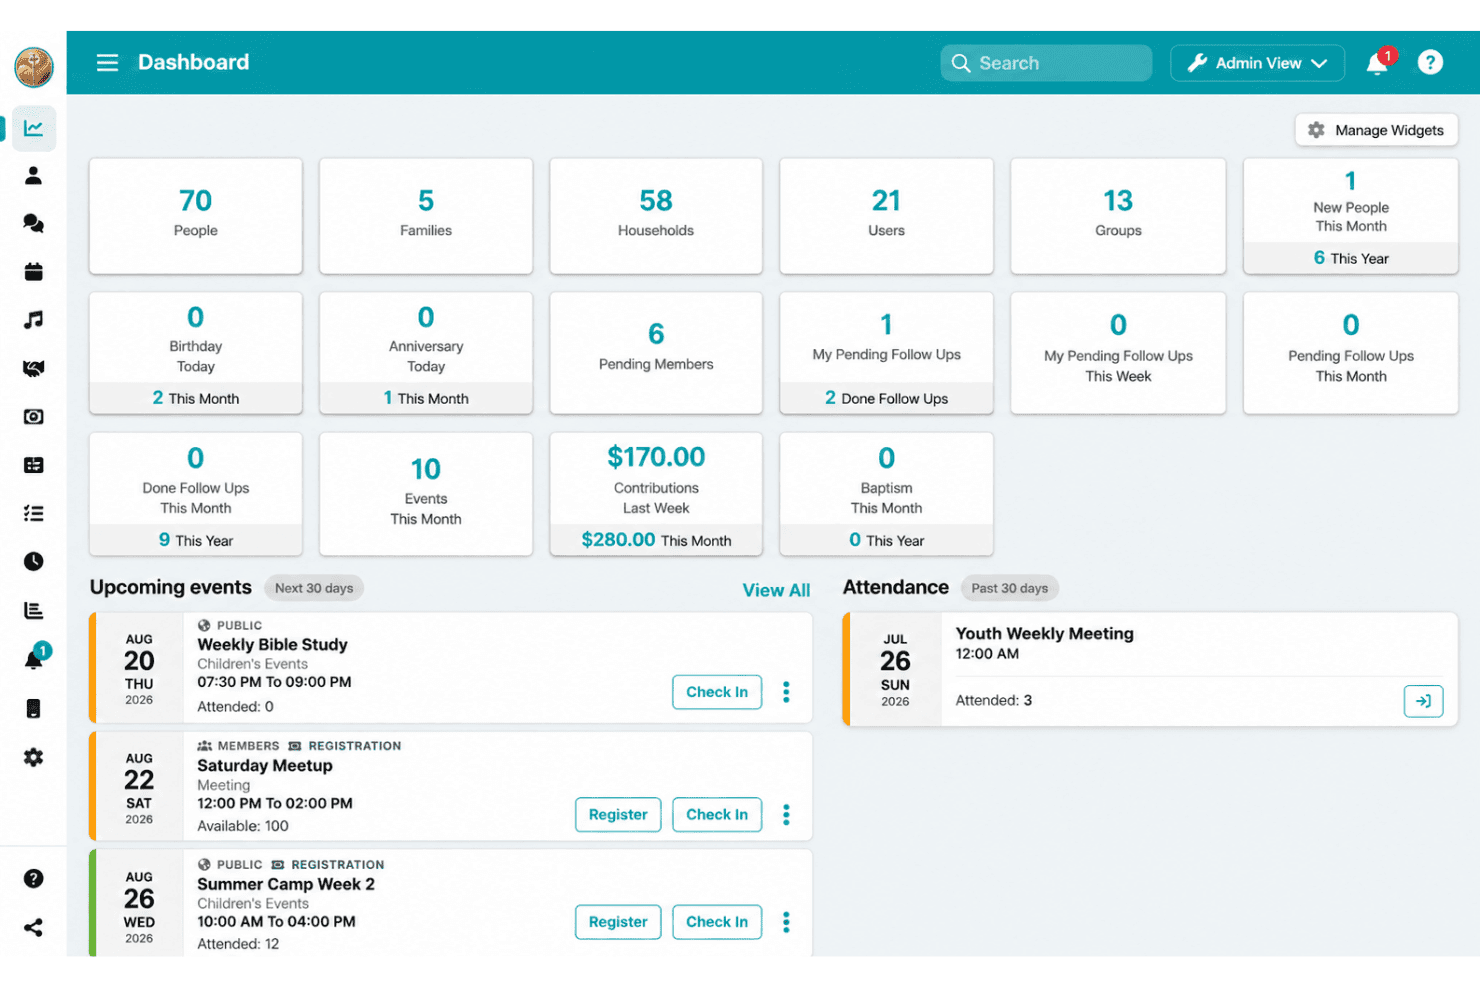
Task: Open the chat bubbles icon in sidebar
Action: 33,223
